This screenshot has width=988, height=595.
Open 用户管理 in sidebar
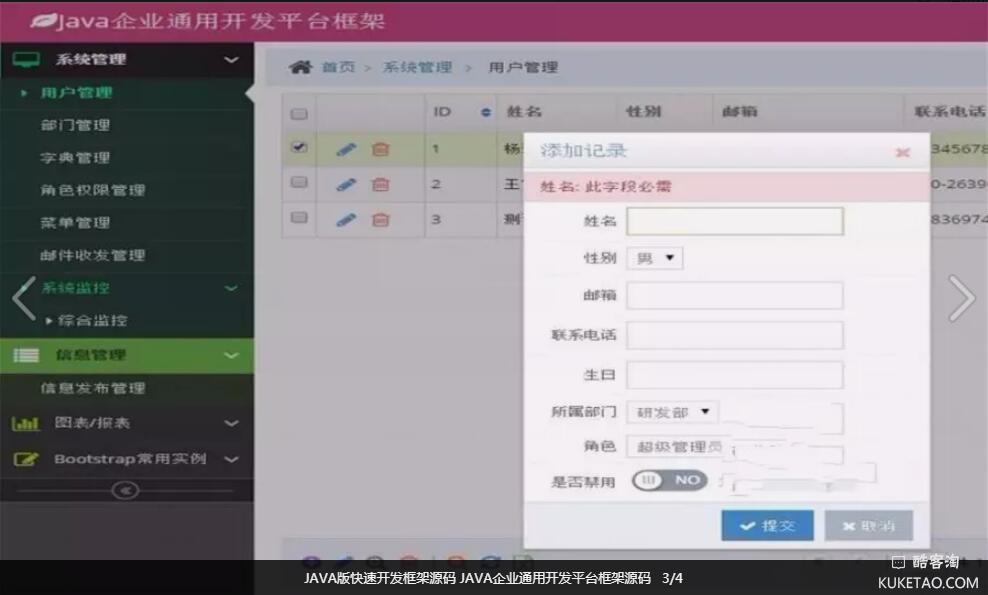coord(76,93)
